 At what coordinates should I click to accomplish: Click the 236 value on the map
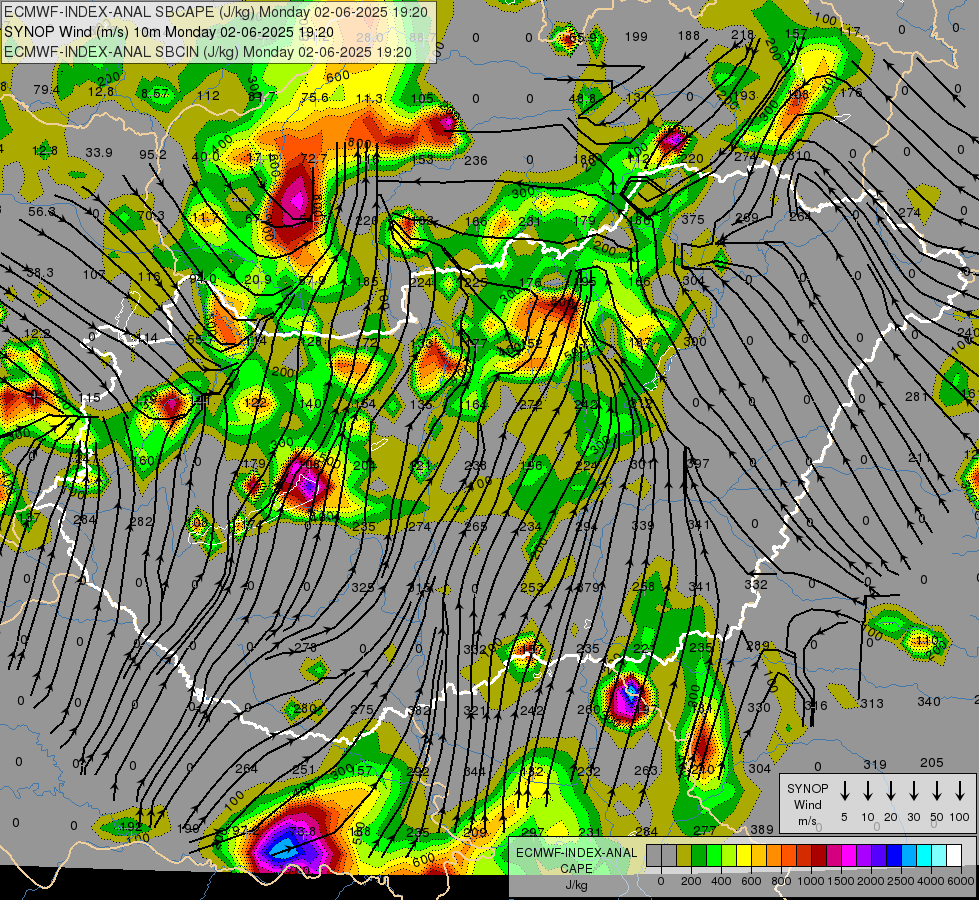click(476, 161)
